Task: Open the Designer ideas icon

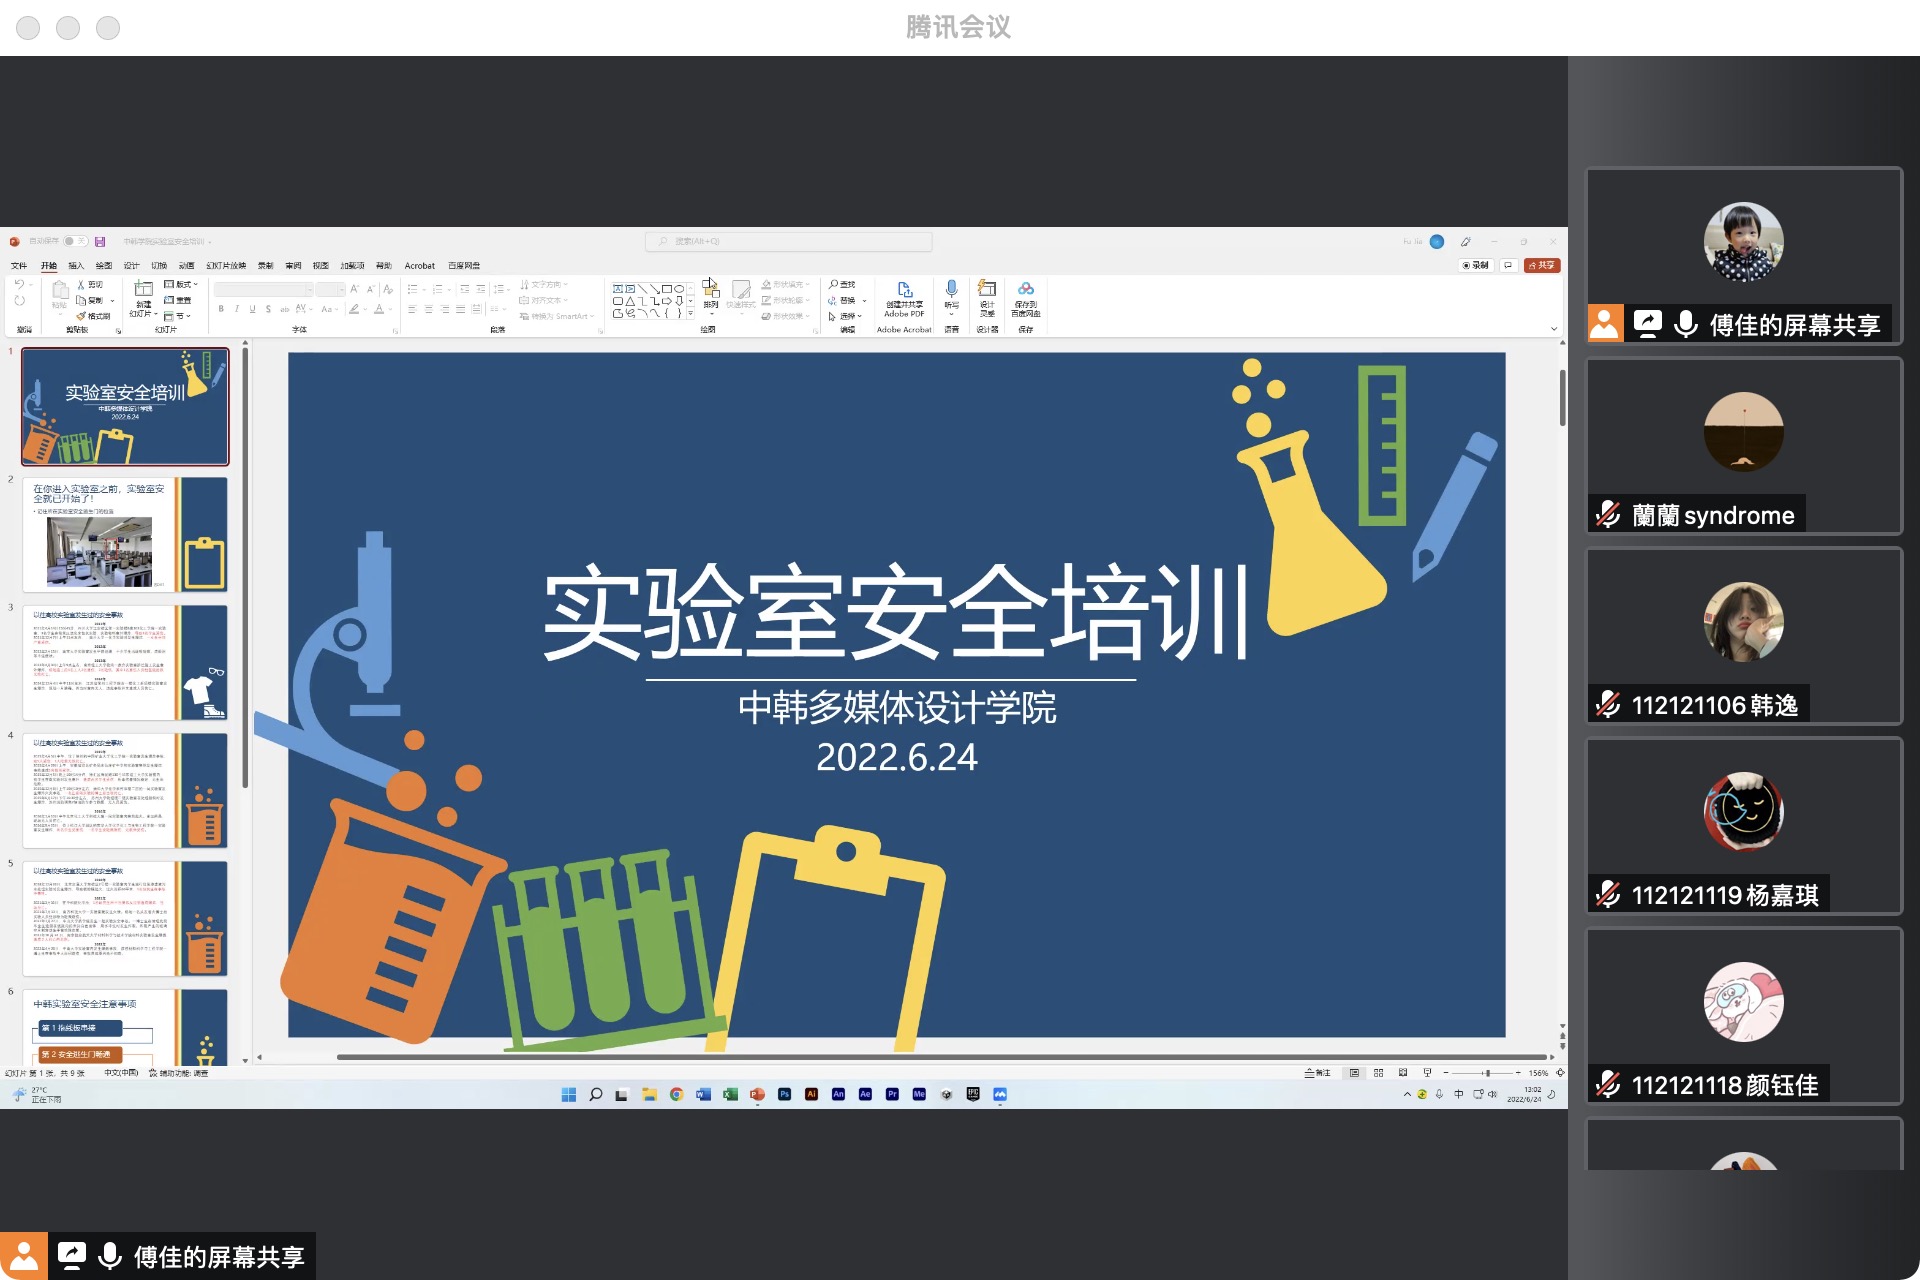Action: pyautogui.click(x=987, y=290)
